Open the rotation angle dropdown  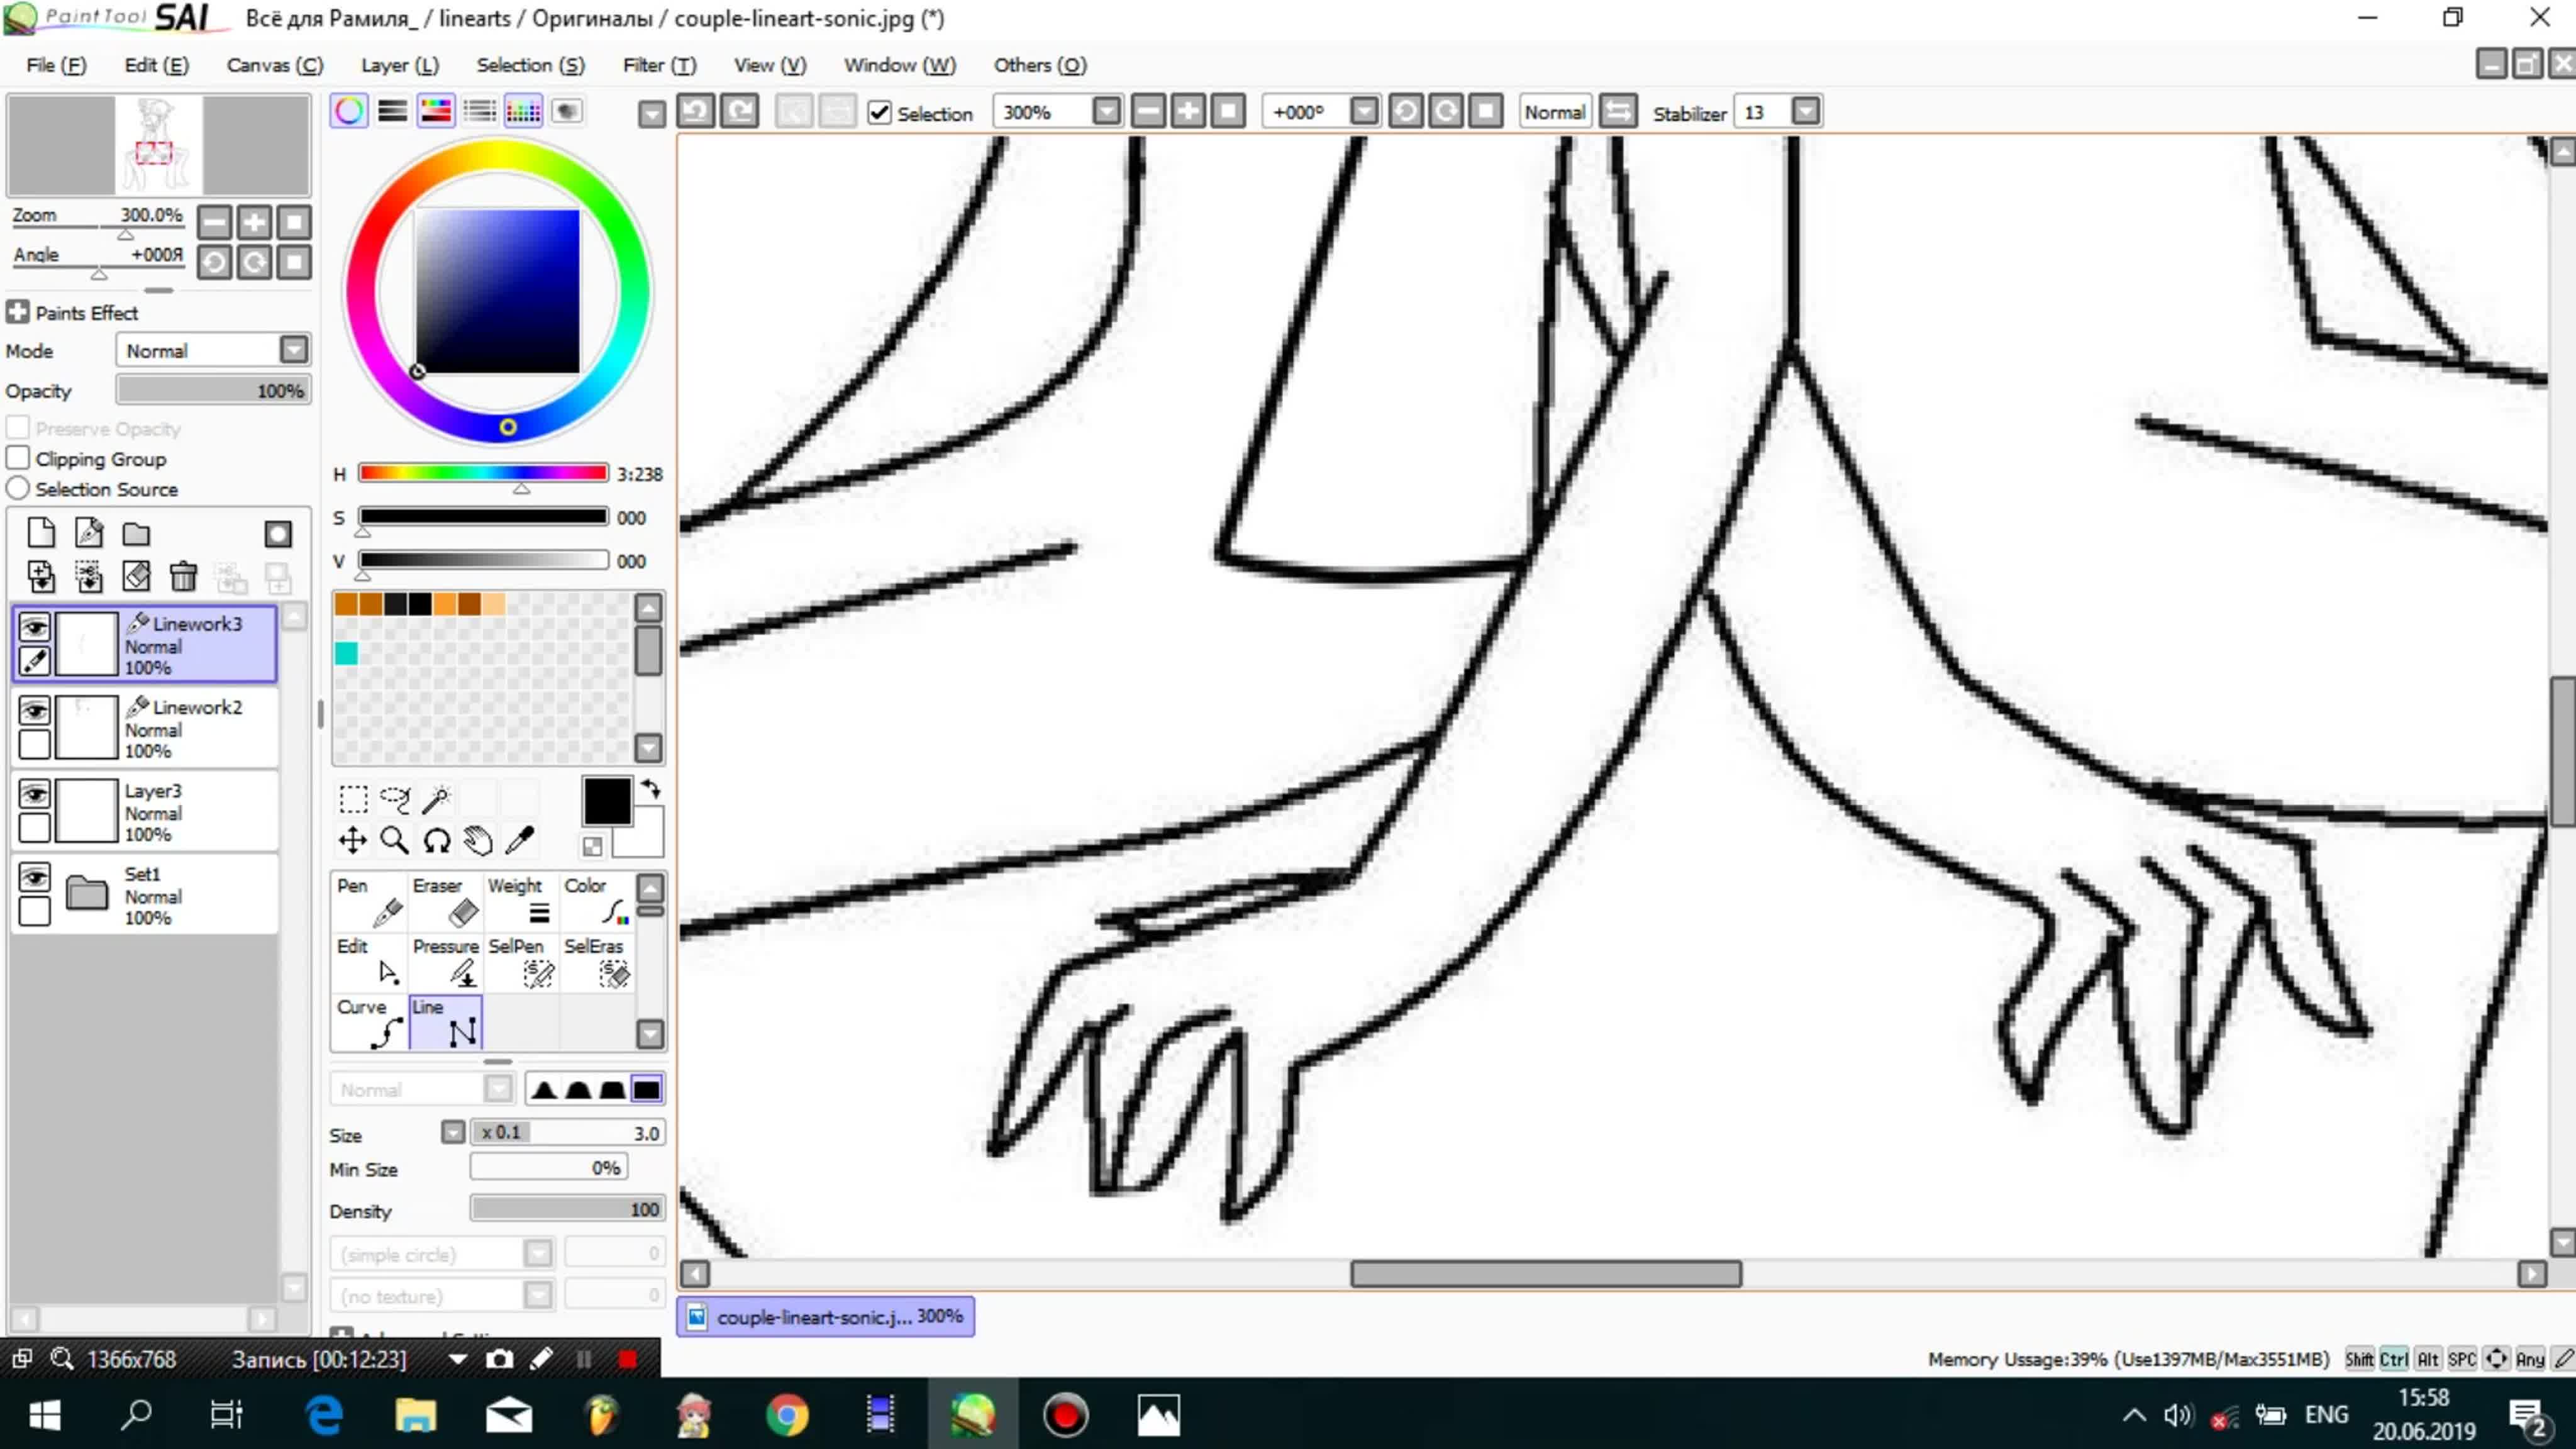[x=1364, y=111]
